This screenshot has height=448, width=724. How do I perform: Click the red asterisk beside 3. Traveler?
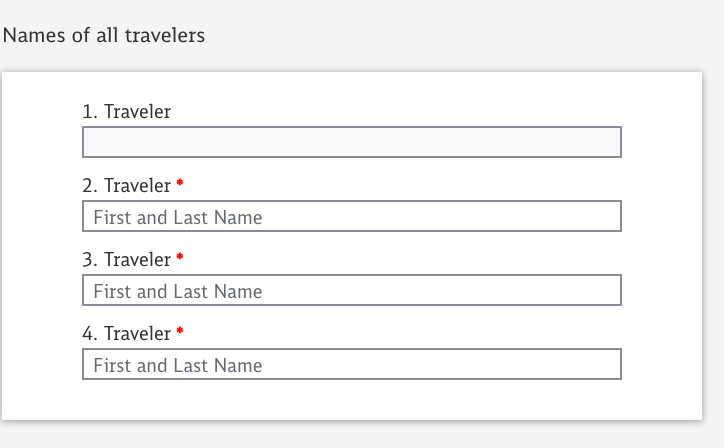(180, 259)
